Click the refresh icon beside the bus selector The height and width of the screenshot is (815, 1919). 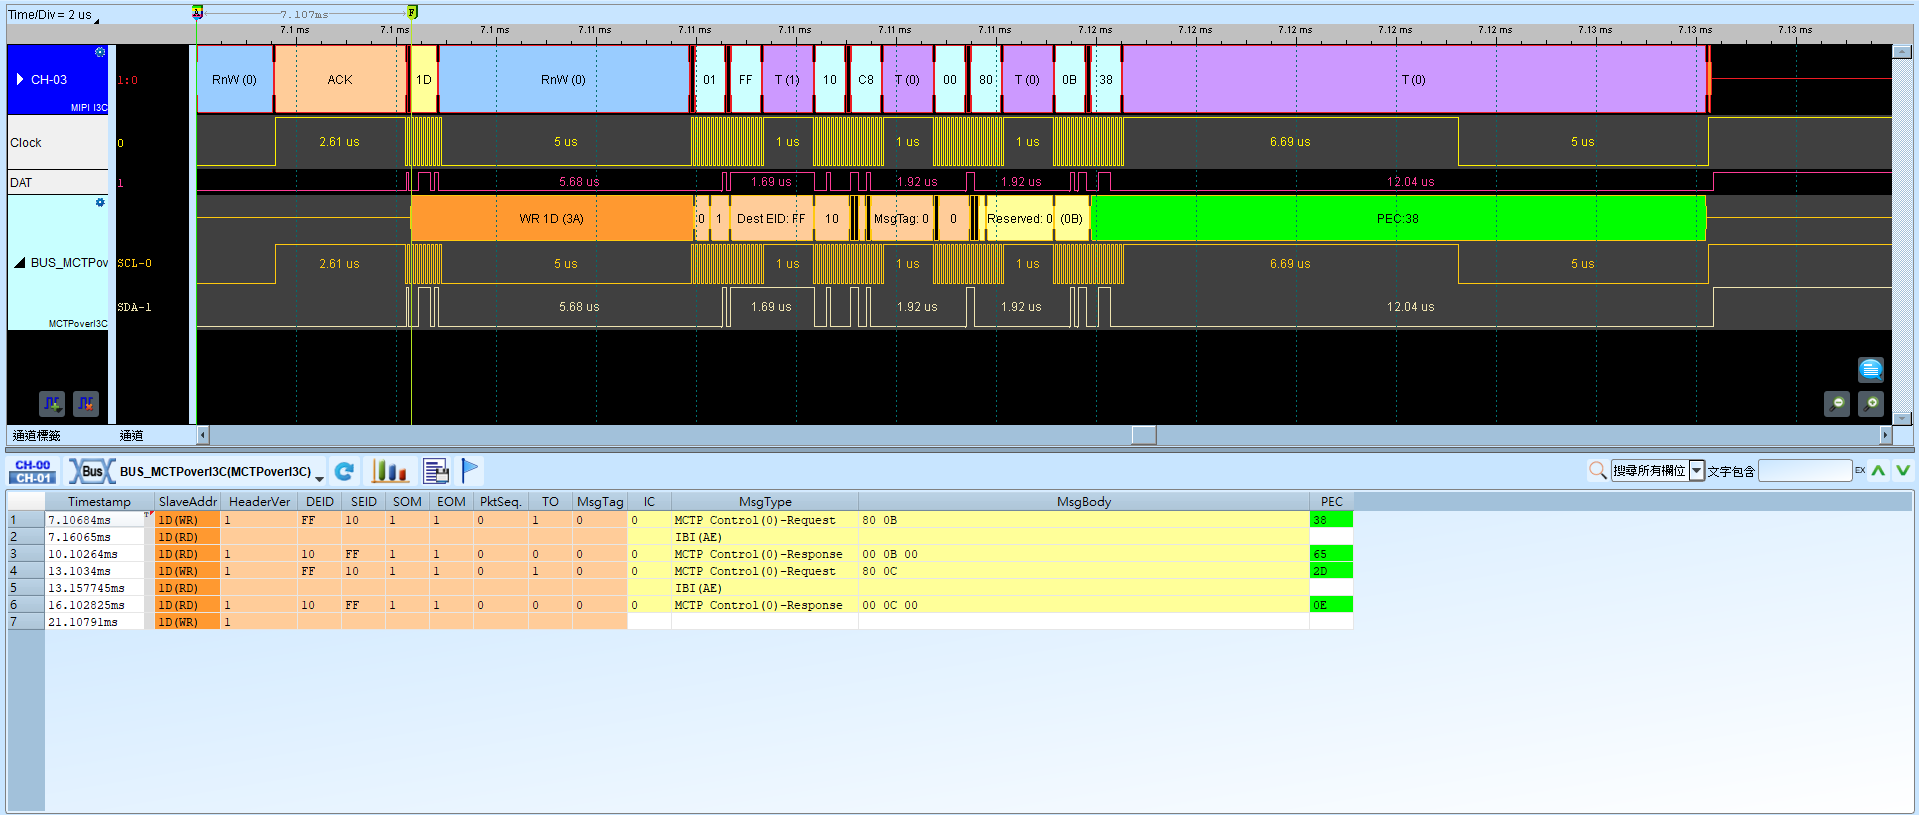tap(345, 471)
